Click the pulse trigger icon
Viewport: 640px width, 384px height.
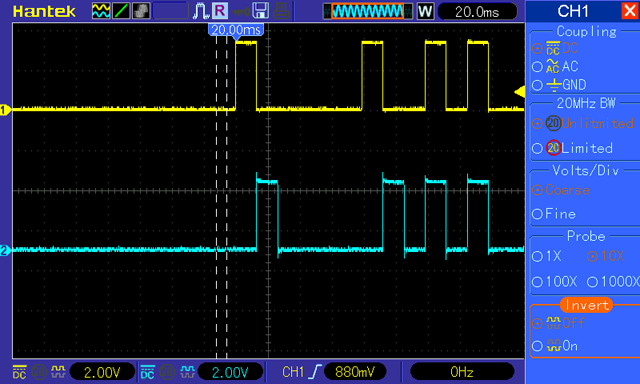200,11
